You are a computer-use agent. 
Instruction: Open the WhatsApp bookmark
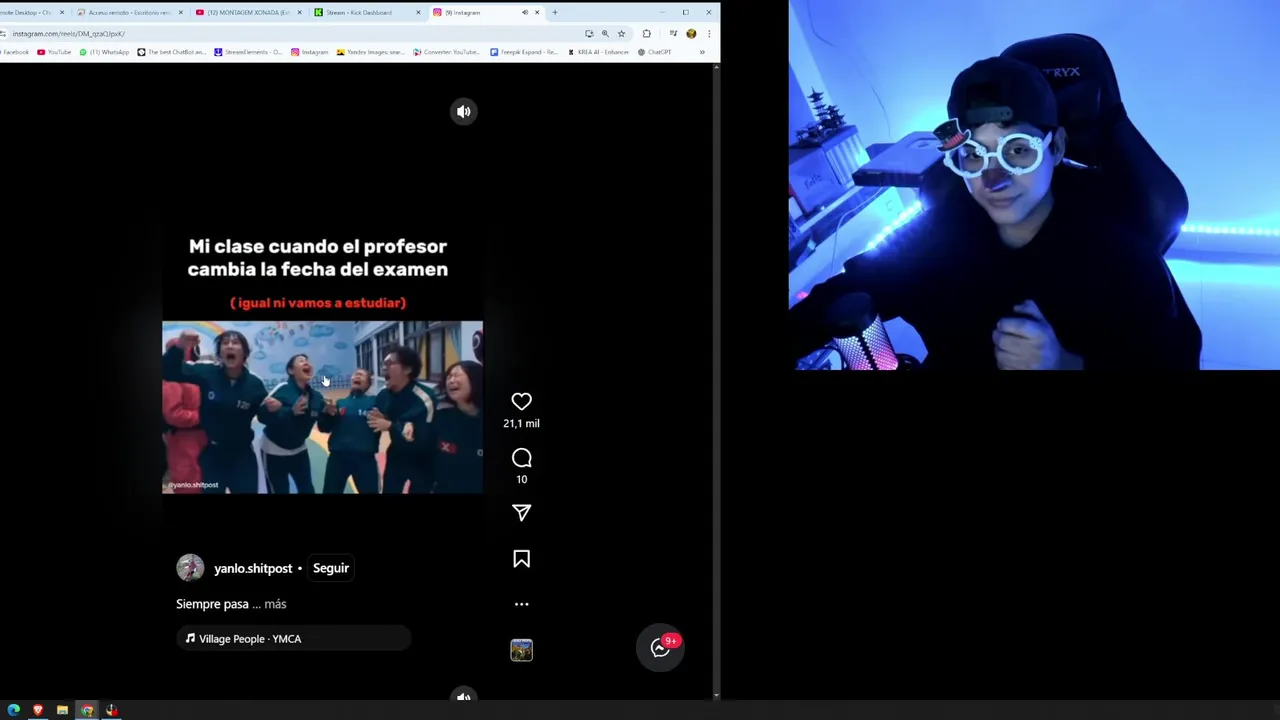click(x=104, y=52)
